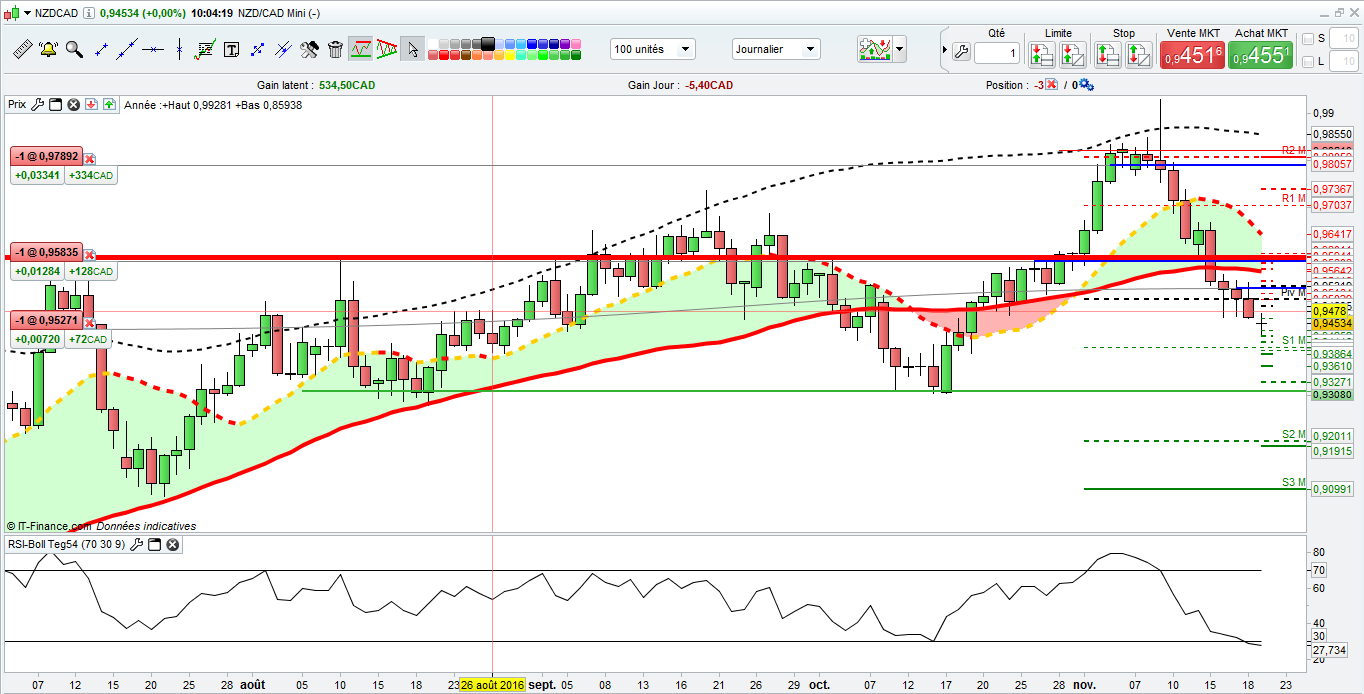Open Prix panel wrench settings
Viewport: 1364px width, 694px height.
point(38,104)
